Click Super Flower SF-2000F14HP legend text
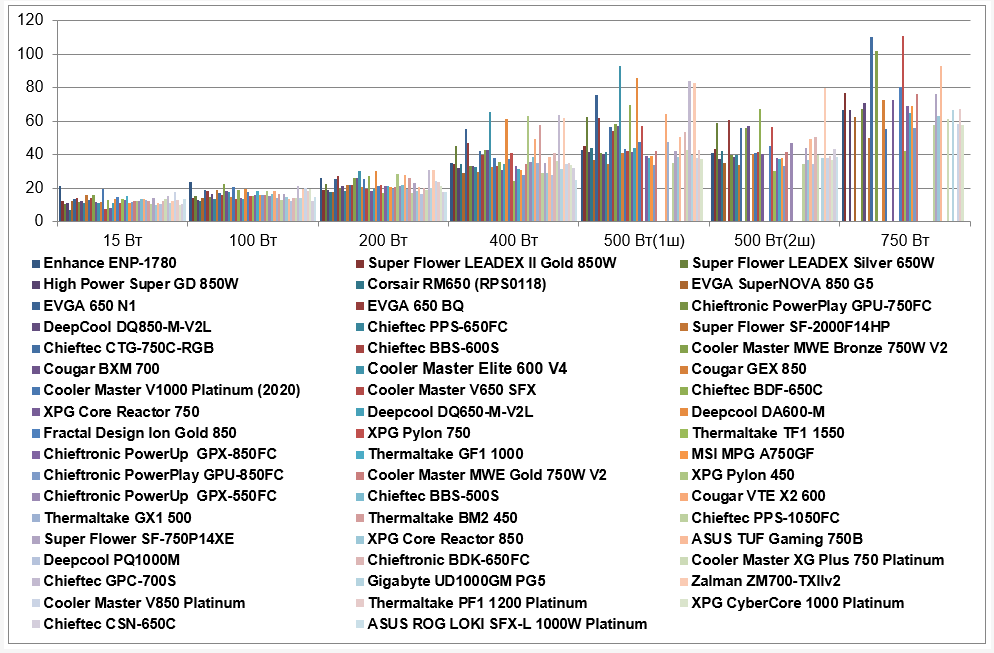This screenshot has height=653, width=994. (791, 327)
